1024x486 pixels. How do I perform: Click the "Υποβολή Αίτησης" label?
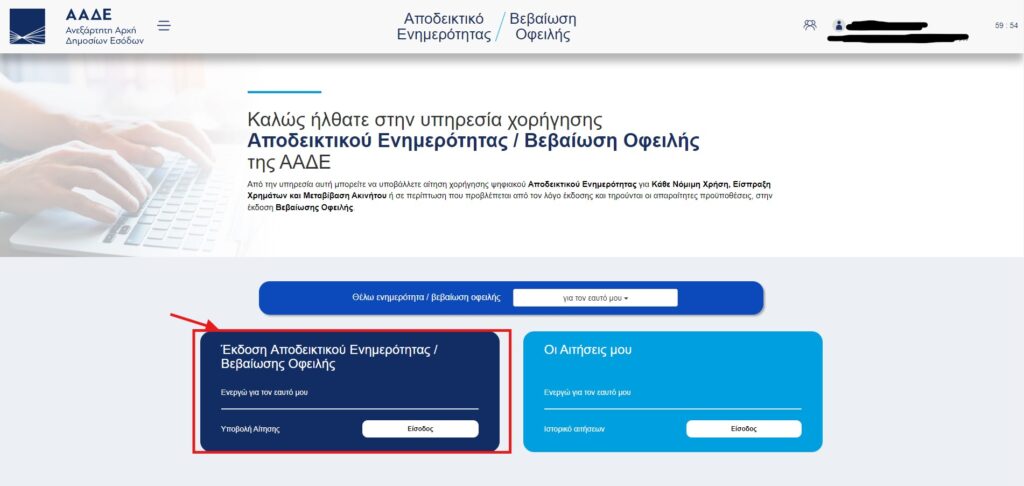click(x=250, y=429)
